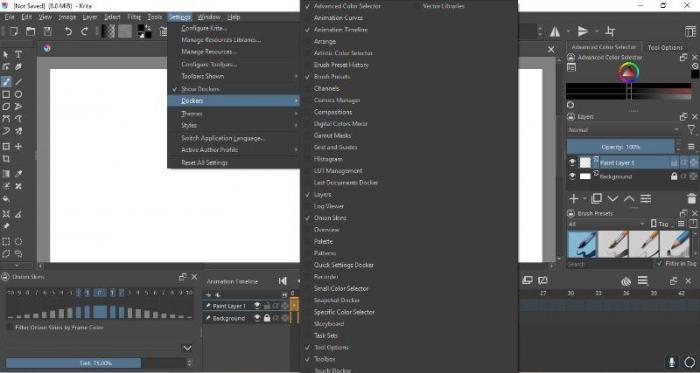The height and width of the screenshot is (373, 700).
Task: Select the Freehand Brush tool
Action: 6,82
